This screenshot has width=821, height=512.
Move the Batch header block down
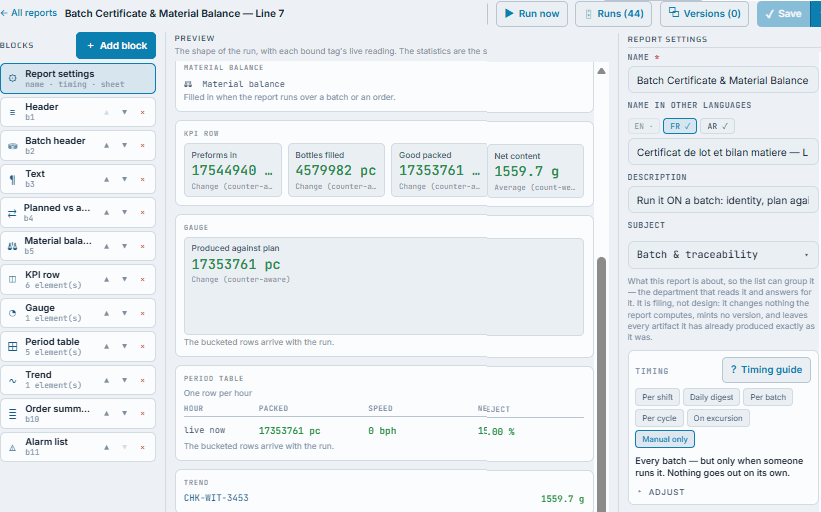pos(125,146)
